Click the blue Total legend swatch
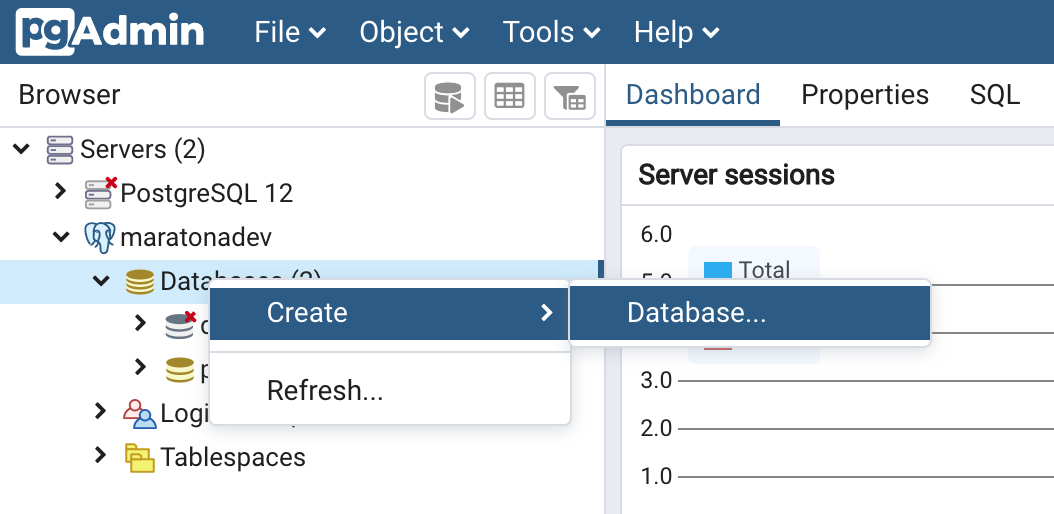 tap(718, 270)
